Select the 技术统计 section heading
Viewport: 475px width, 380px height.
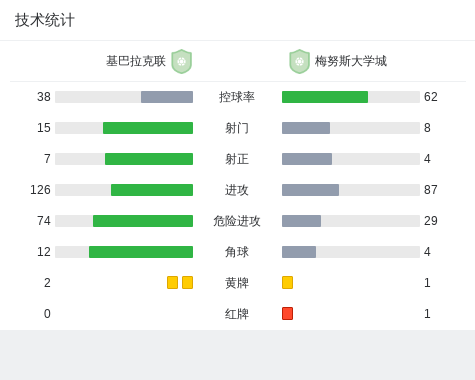click(45, 20)
